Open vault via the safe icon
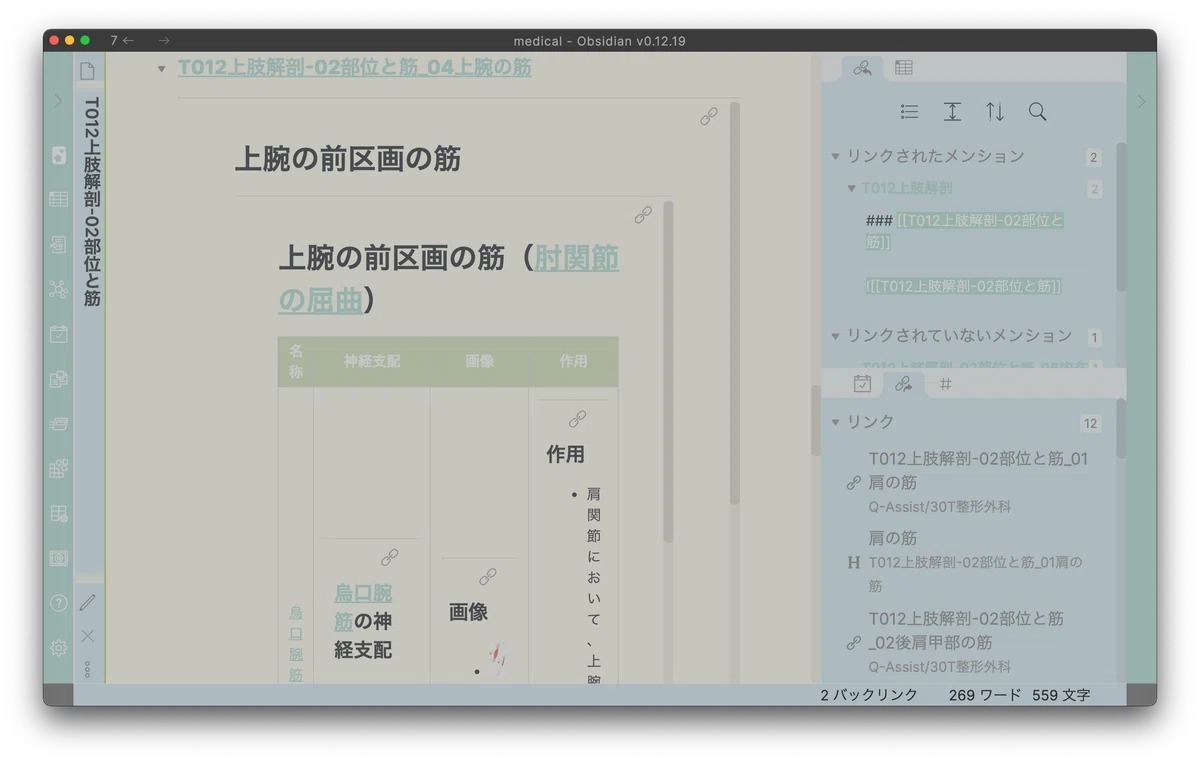Image resolution: width=1200 pixels, height=763 pixels. [x=58, y=558]
